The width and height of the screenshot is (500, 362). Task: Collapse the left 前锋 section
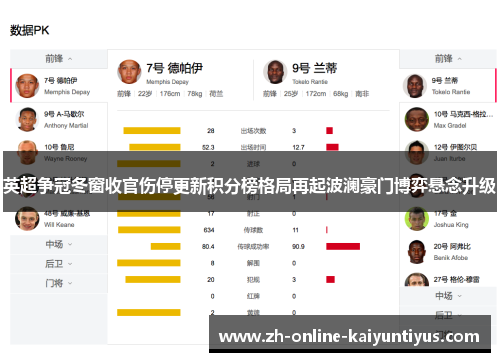point(59,59)
